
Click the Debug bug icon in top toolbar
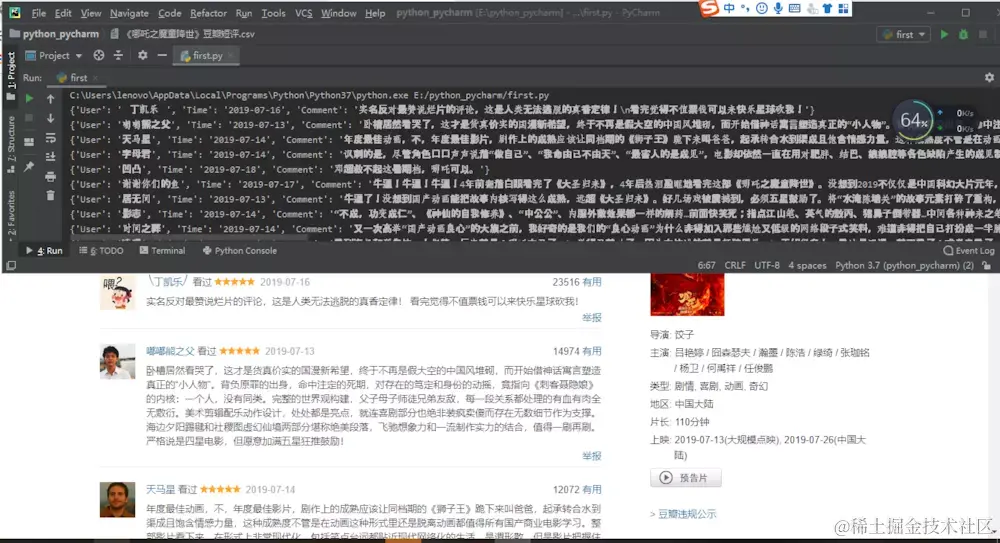click(964, 34)
